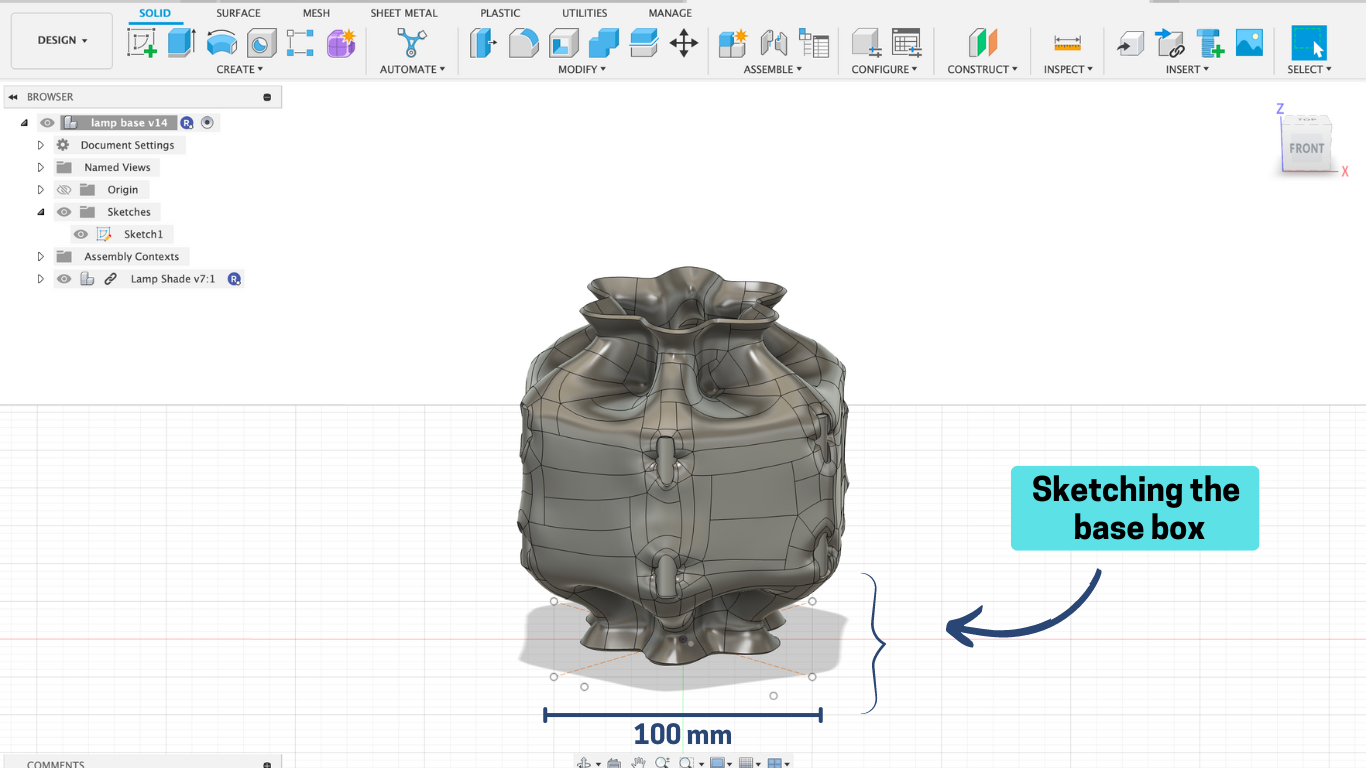Hide the Lamp Shade v7:1 component
Screen dimensions: 1366x768
[64, 279]
